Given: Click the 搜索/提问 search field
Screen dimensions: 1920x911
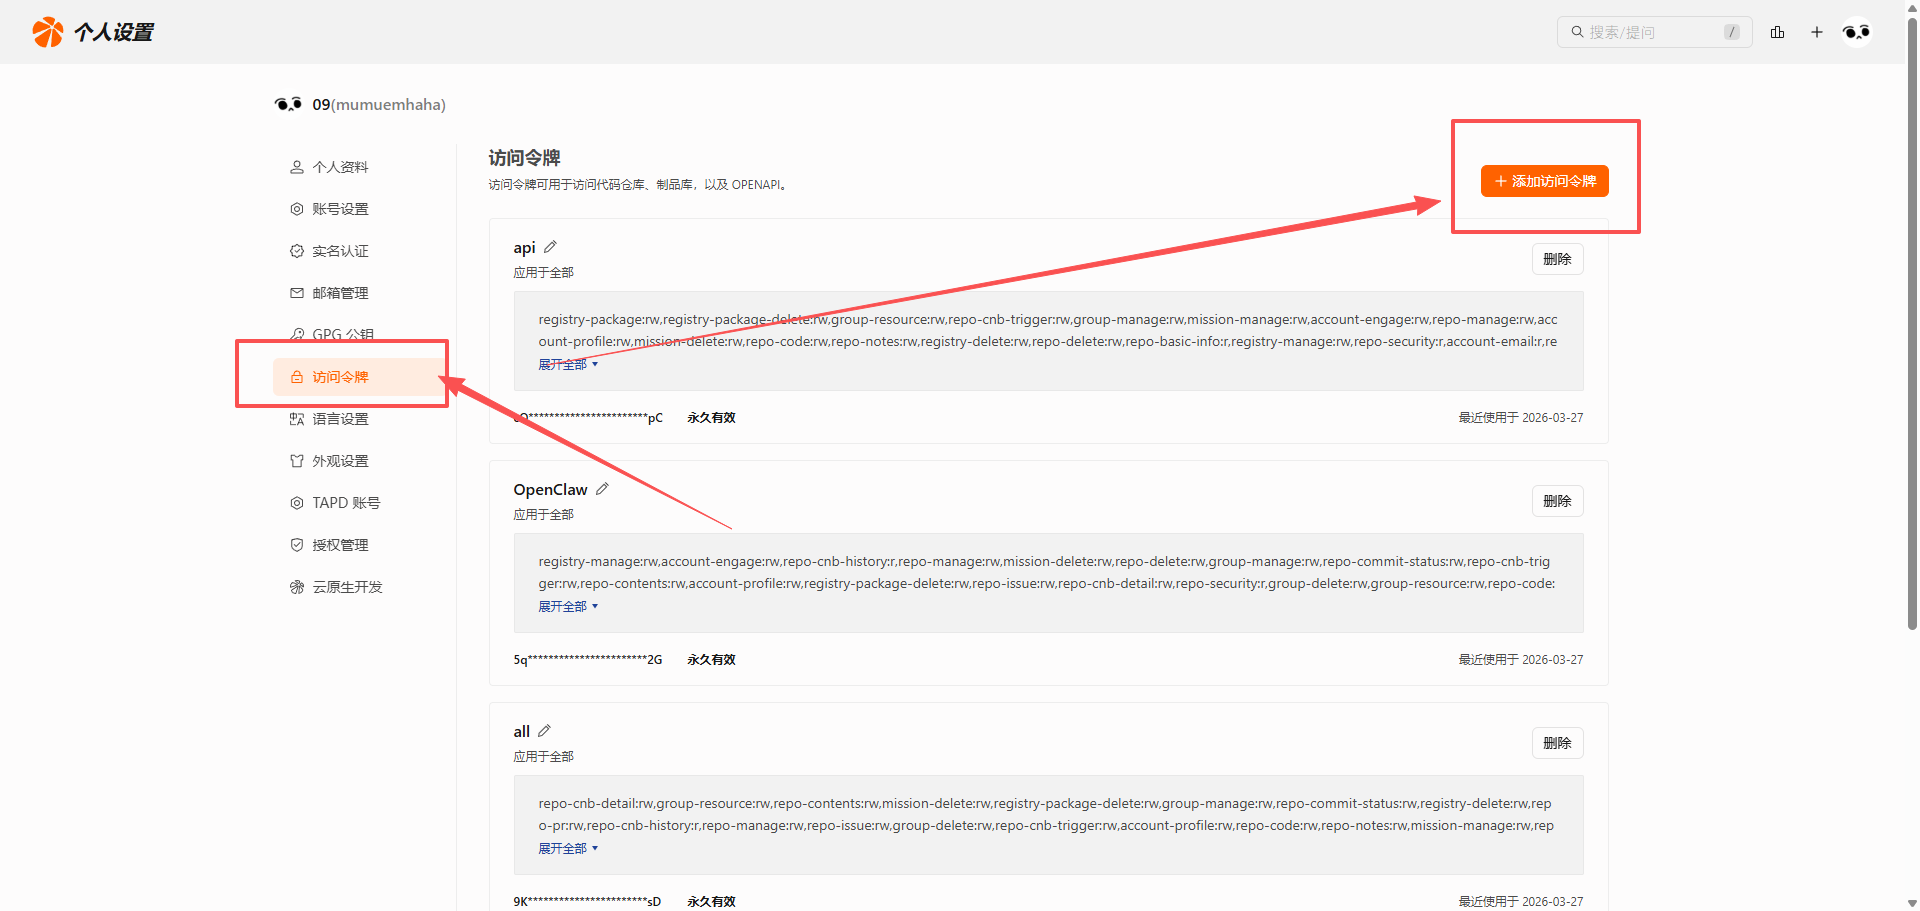Looking at the screenshot, I should [x=1650, y=32].
